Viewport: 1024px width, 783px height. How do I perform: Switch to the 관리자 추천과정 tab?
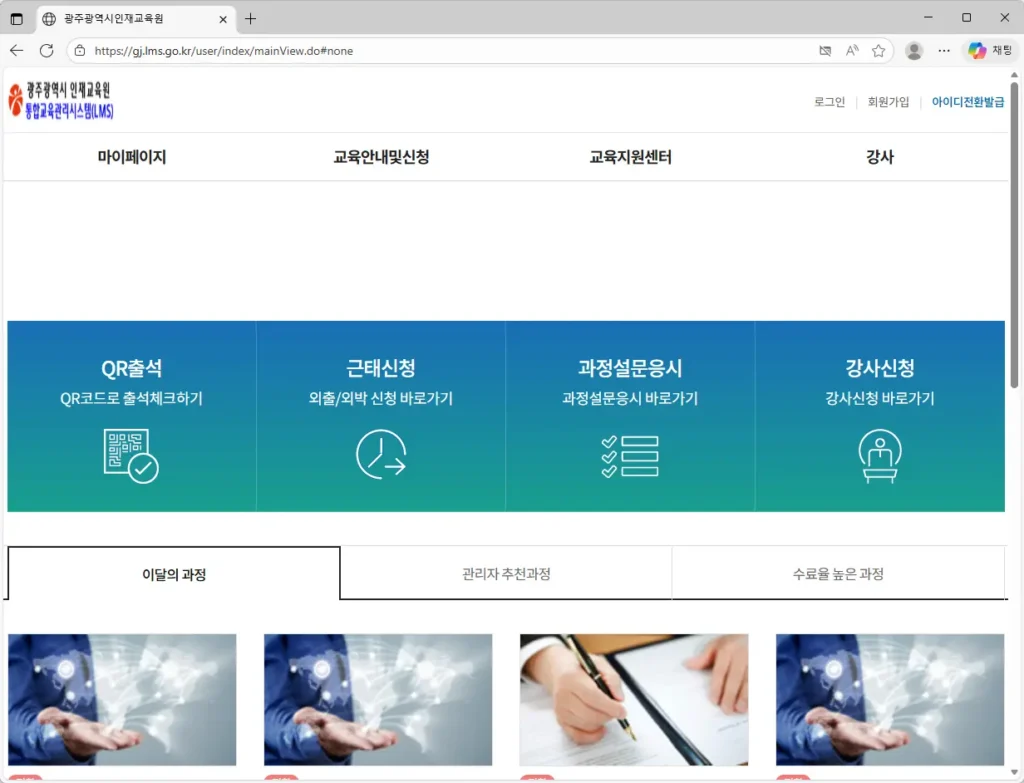(506, 571)
